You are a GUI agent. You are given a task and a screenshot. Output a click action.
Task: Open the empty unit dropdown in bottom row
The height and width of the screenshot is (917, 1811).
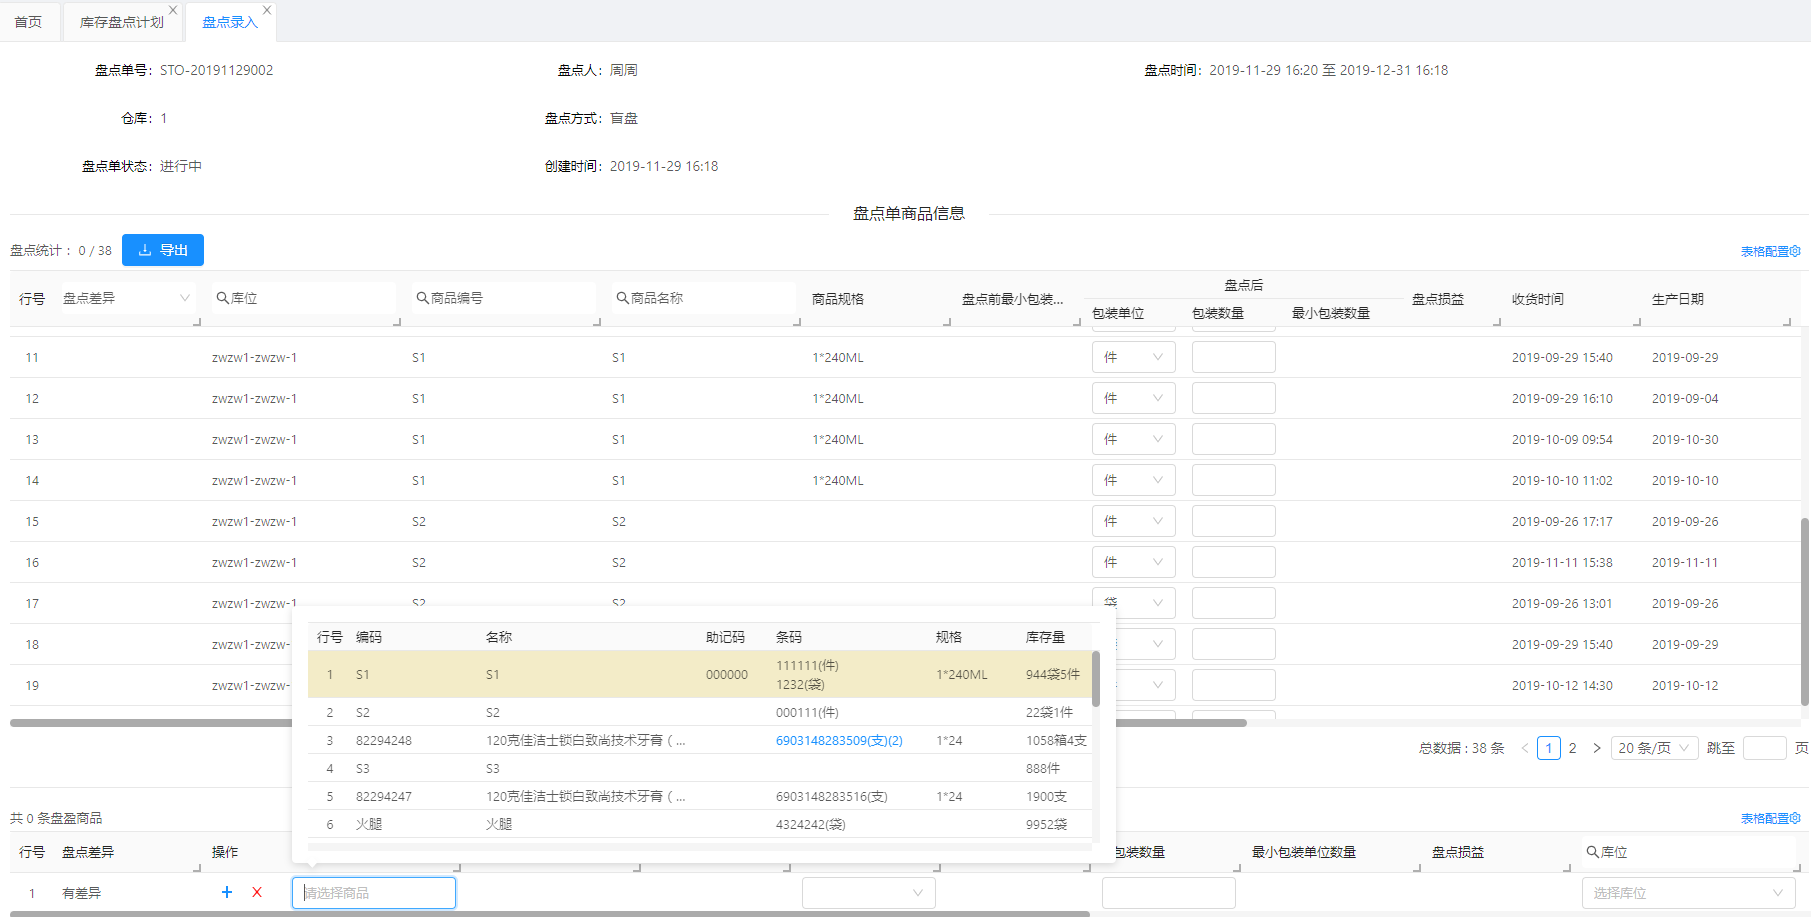[869, 893]
